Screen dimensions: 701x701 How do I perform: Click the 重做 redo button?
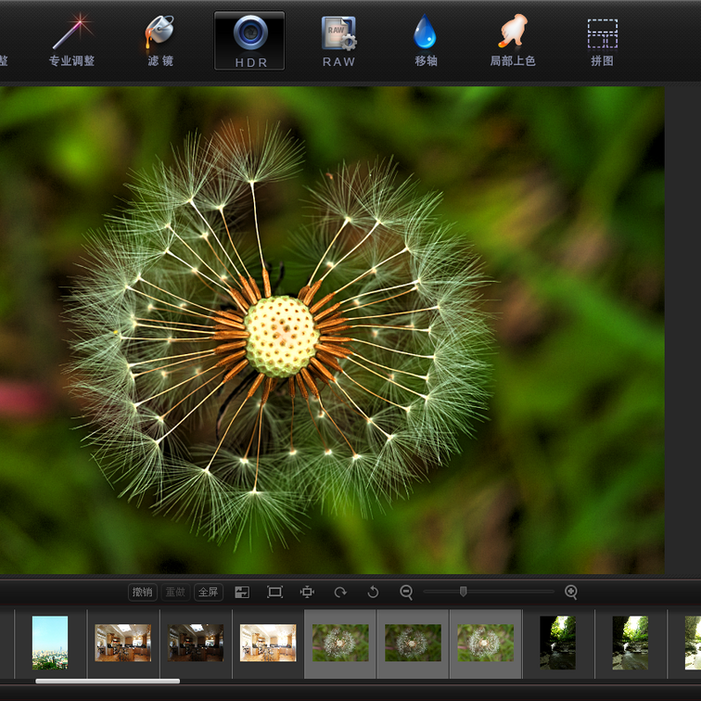(x=175, y=592)
